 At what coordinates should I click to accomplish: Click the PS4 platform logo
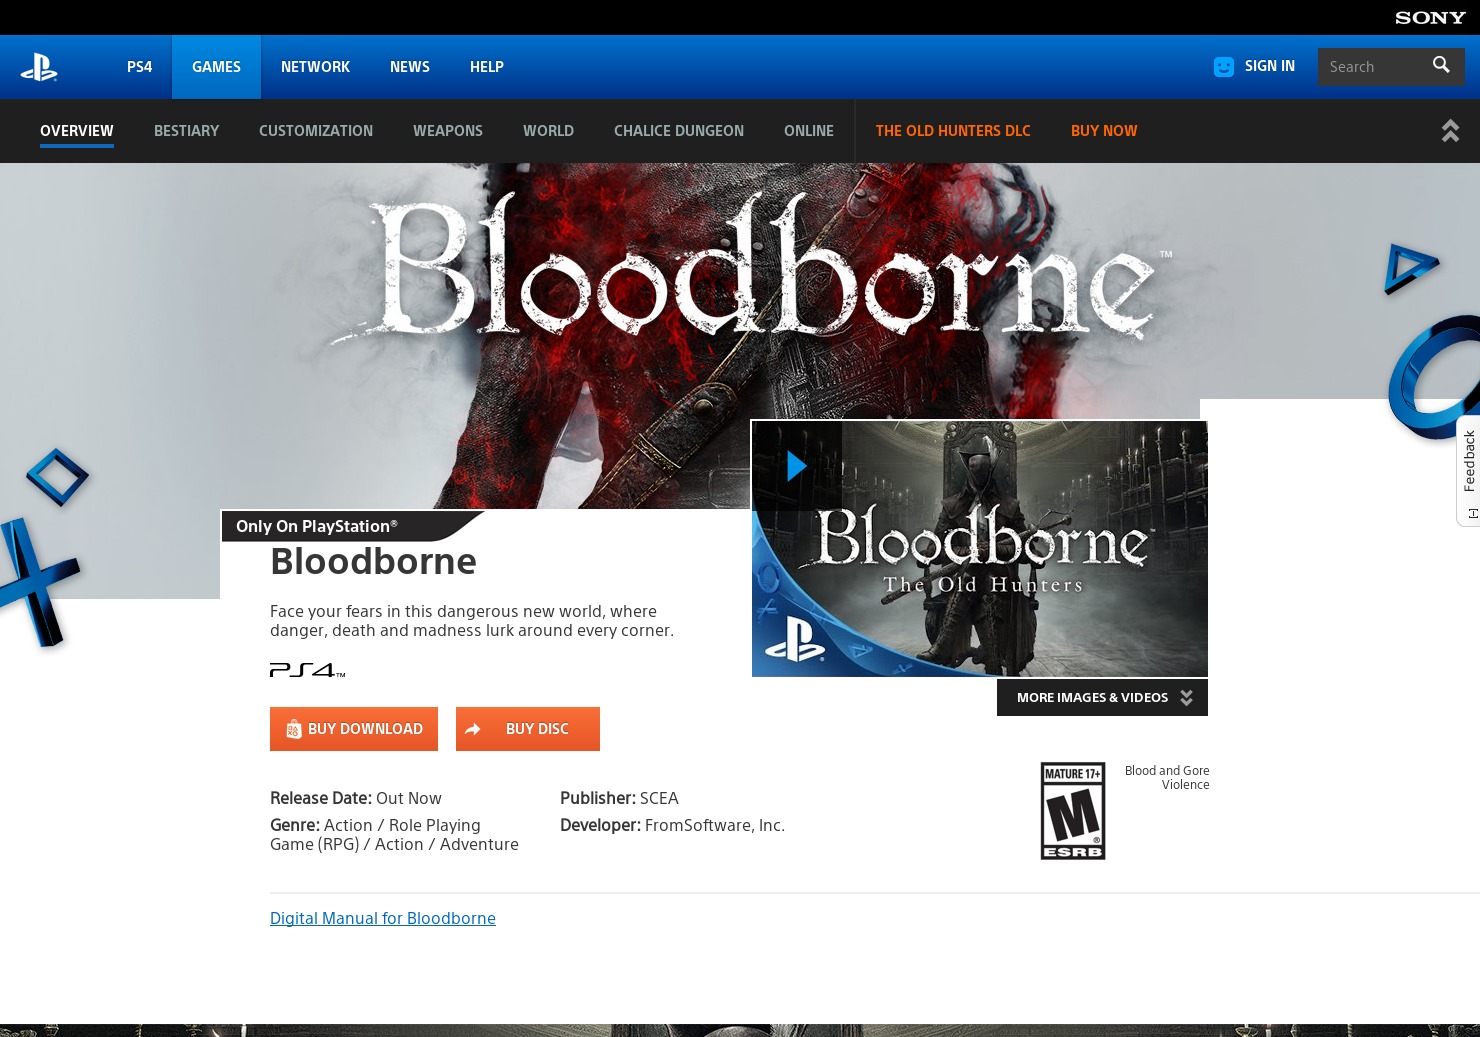coord(303,670)
